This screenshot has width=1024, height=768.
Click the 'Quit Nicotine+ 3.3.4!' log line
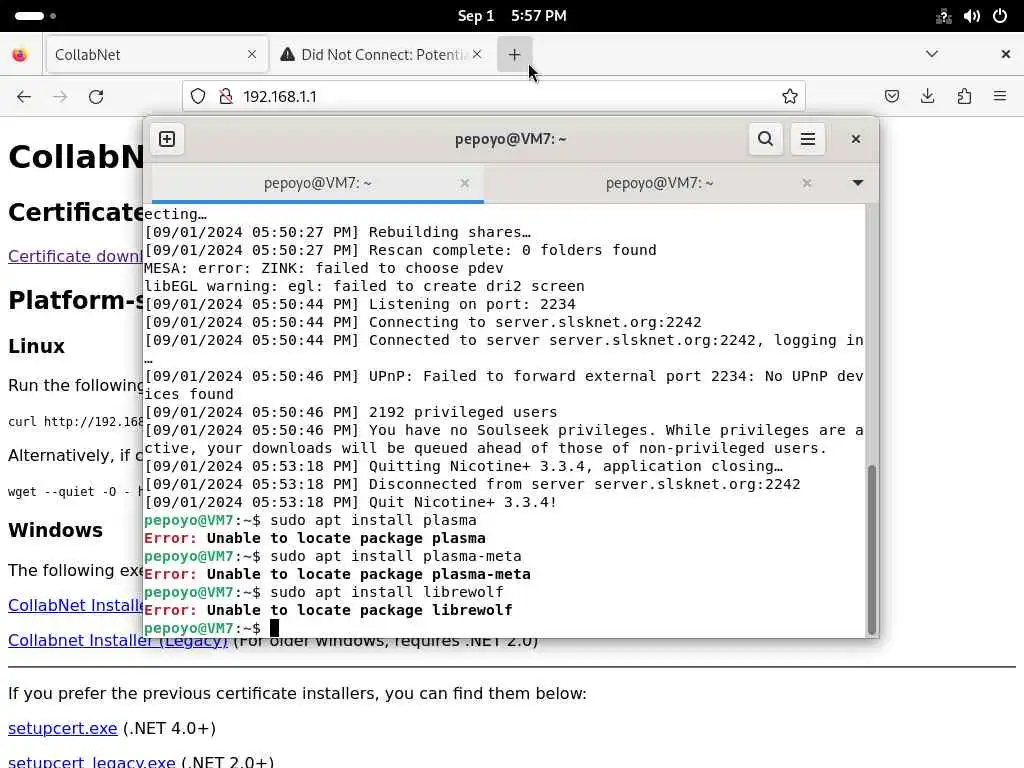(x=351, y=502)
